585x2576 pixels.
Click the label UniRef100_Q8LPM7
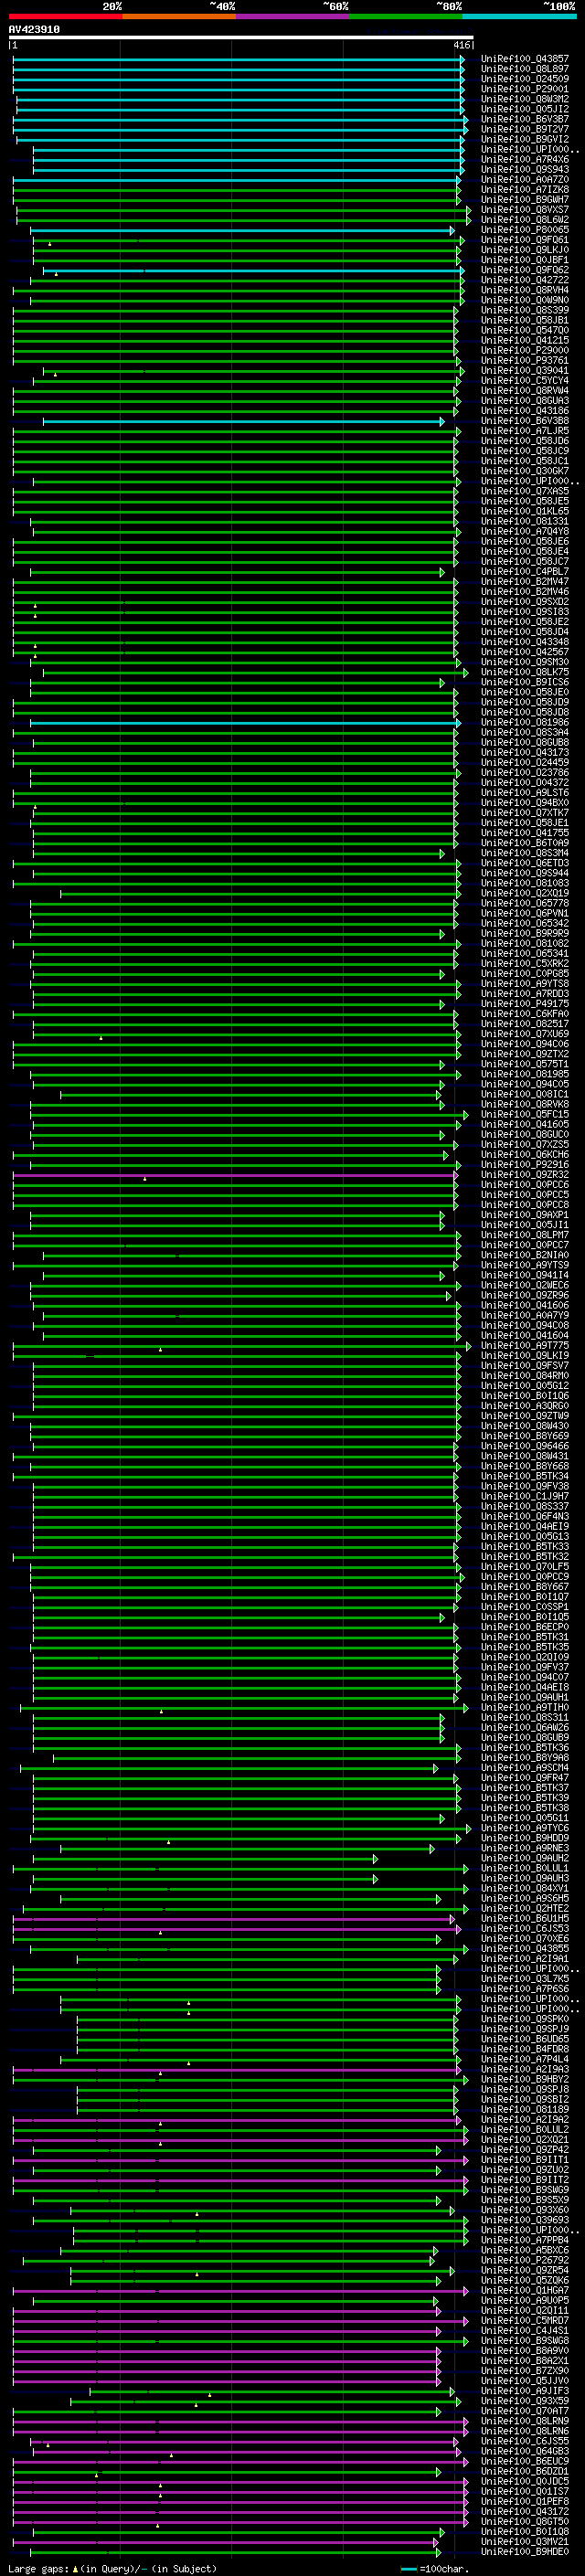tap(524, 1236)
